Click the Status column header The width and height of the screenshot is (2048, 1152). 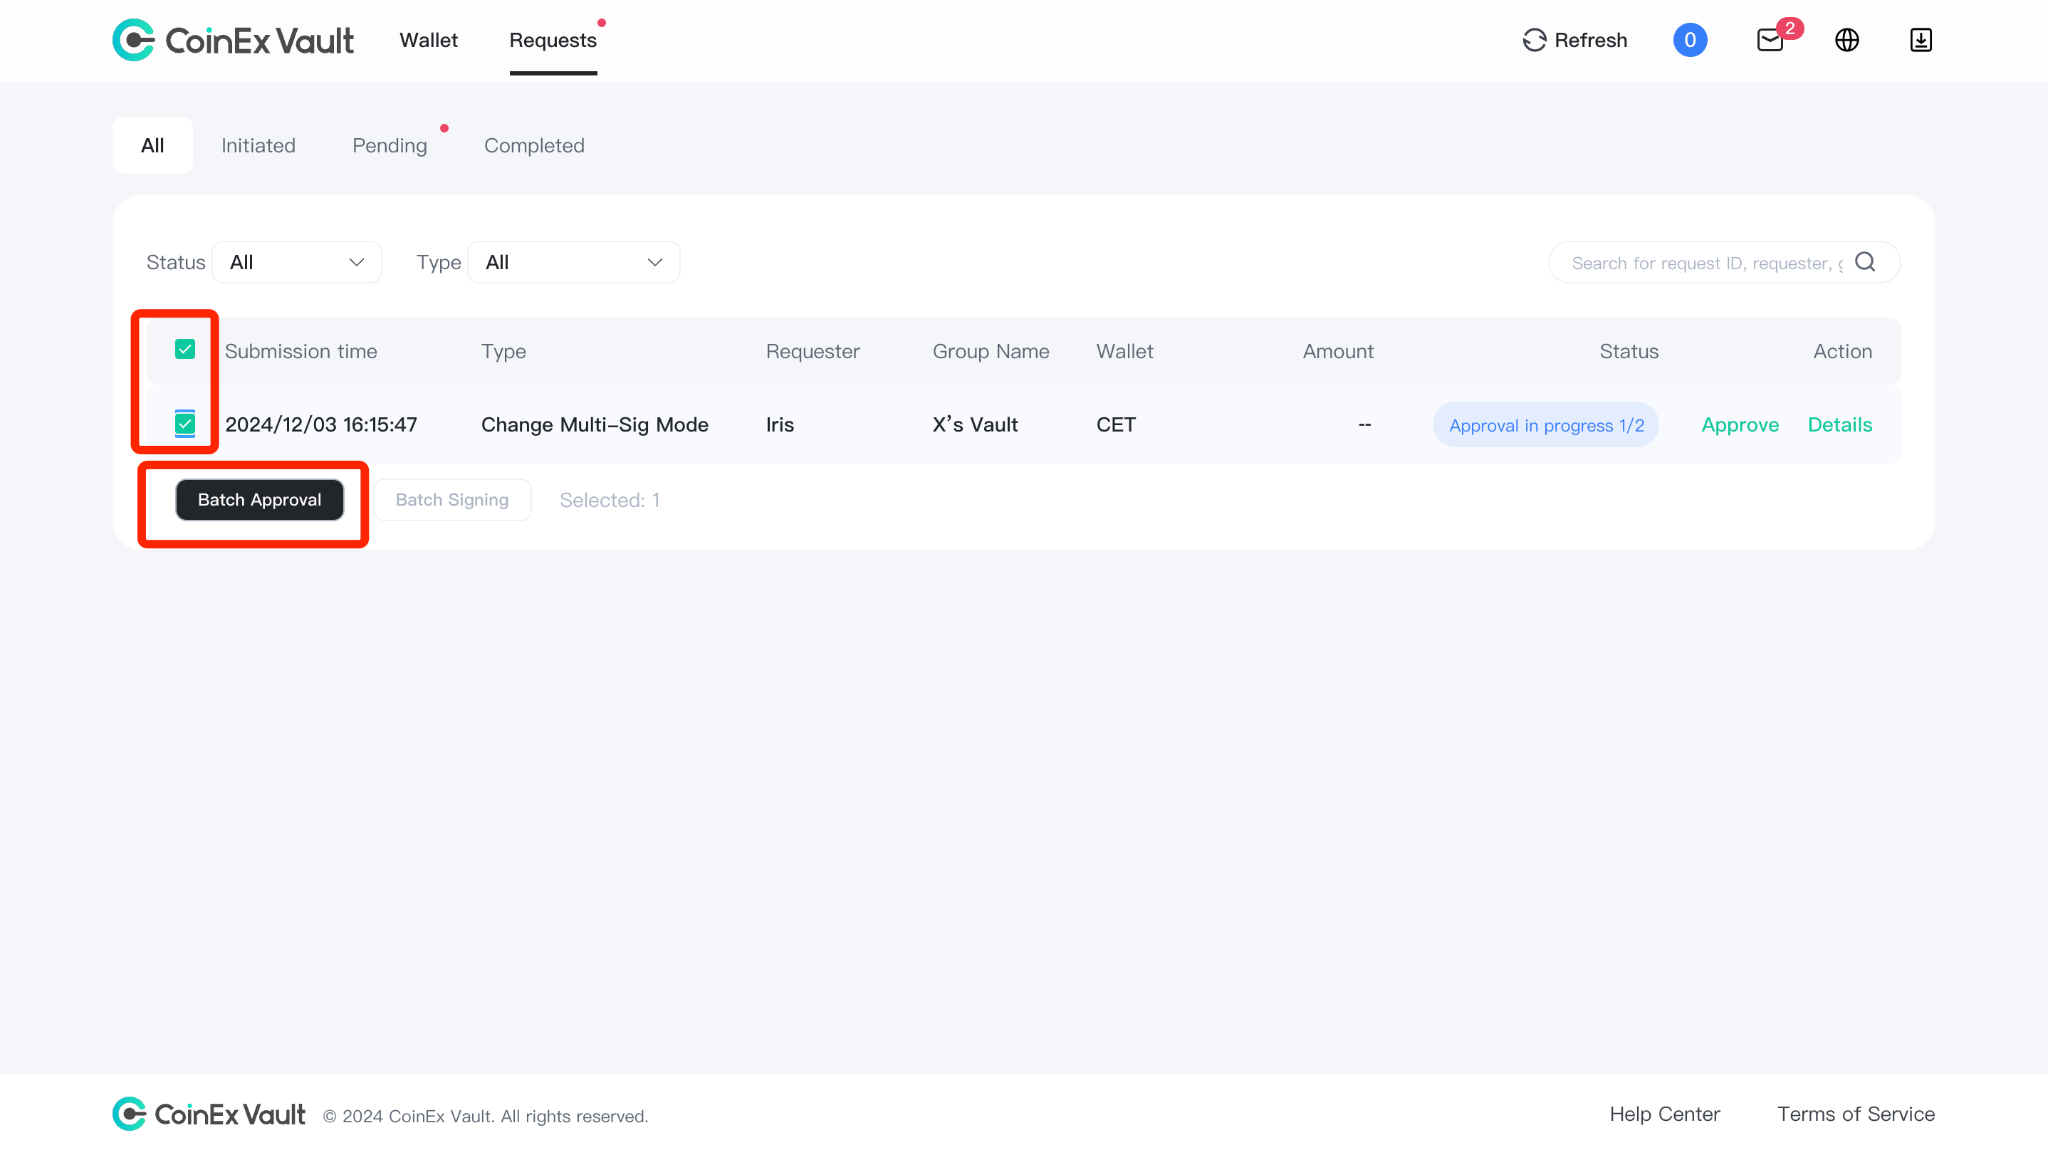[1629, 351]
